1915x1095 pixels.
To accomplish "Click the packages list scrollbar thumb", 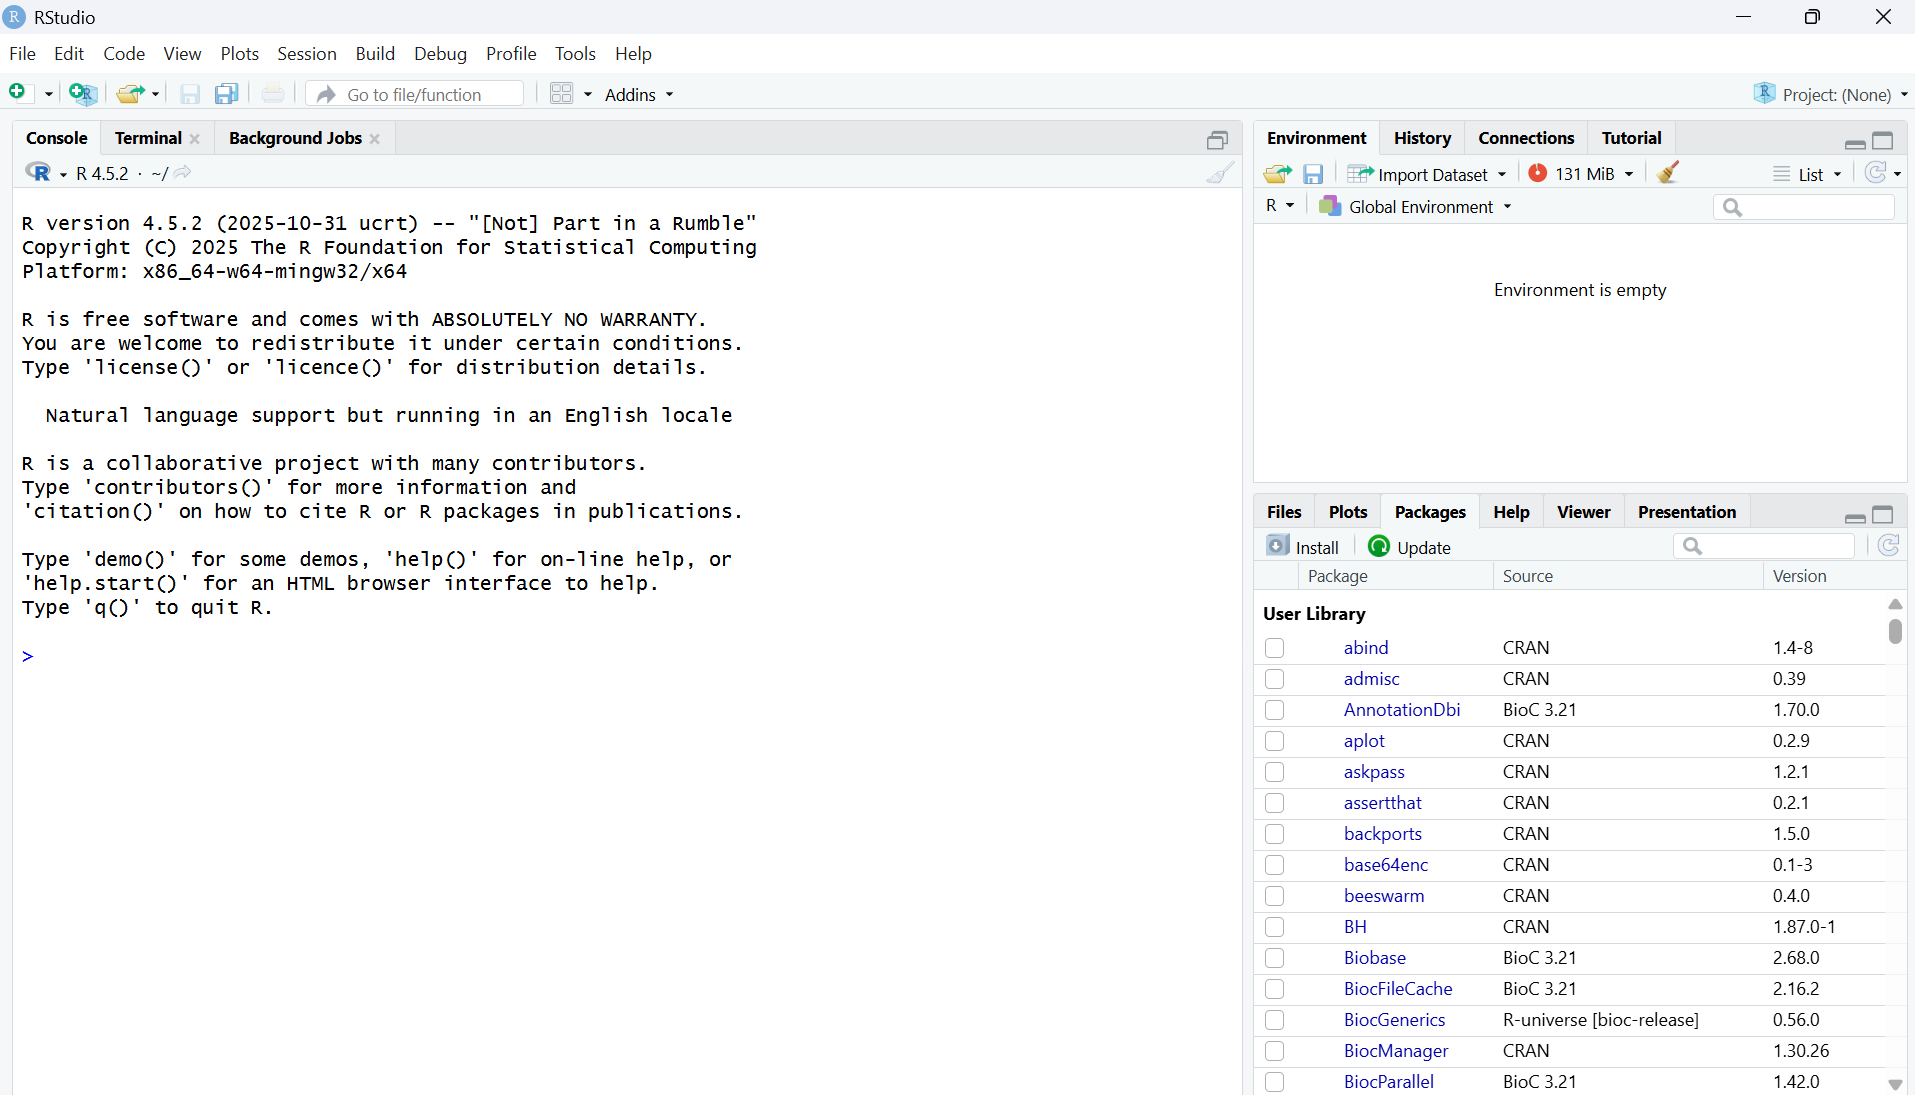I will pyautogui.click(x=1894, y=631).
